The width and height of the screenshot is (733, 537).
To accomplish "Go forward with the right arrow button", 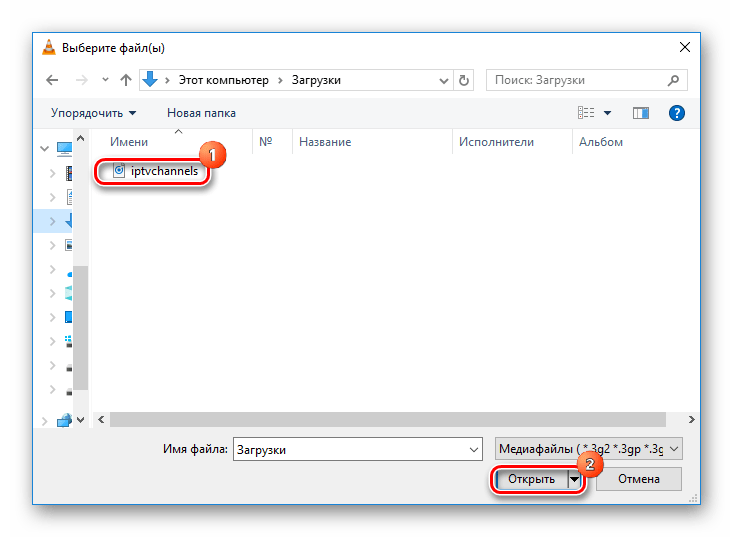I will 82,80.
